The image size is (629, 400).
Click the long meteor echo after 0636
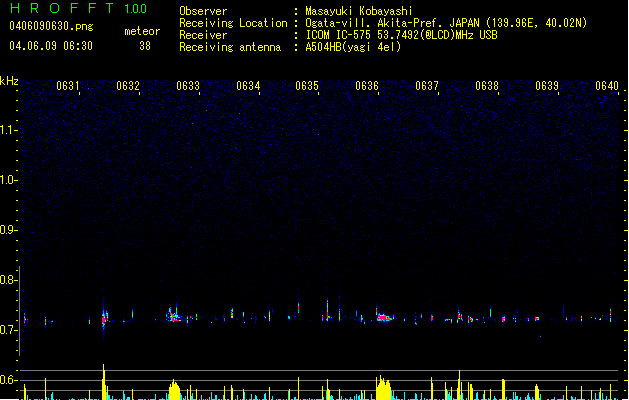pos(384,317)
